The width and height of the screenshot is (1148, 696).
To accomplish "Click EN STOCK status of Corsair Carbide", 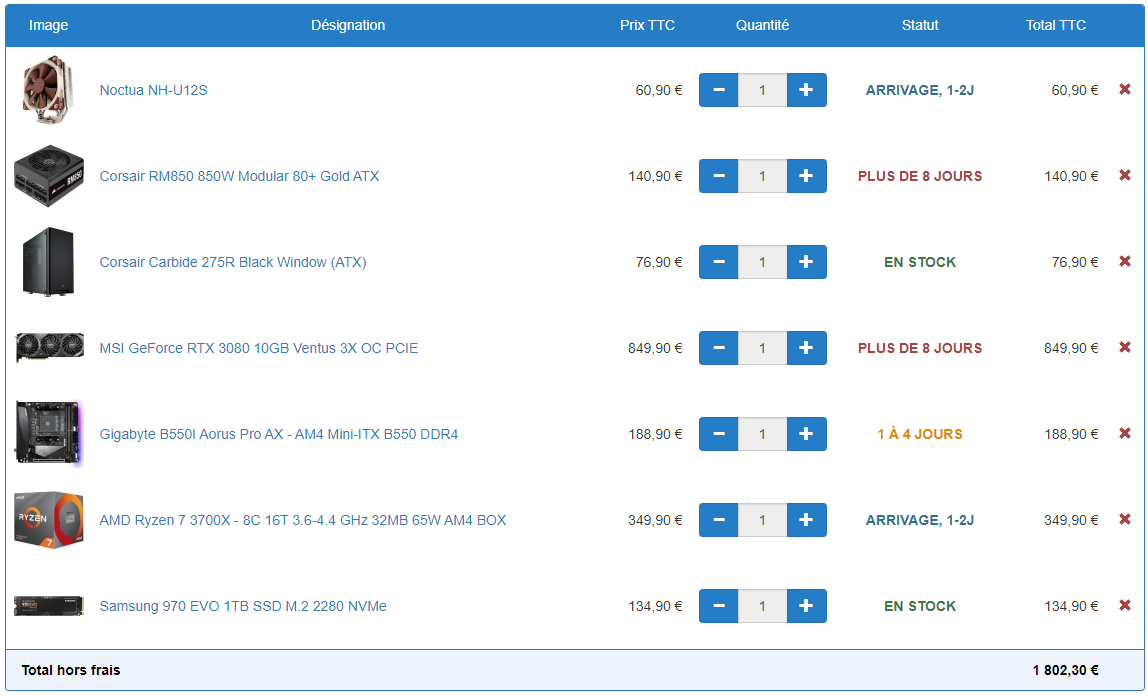I will (920, 262).
